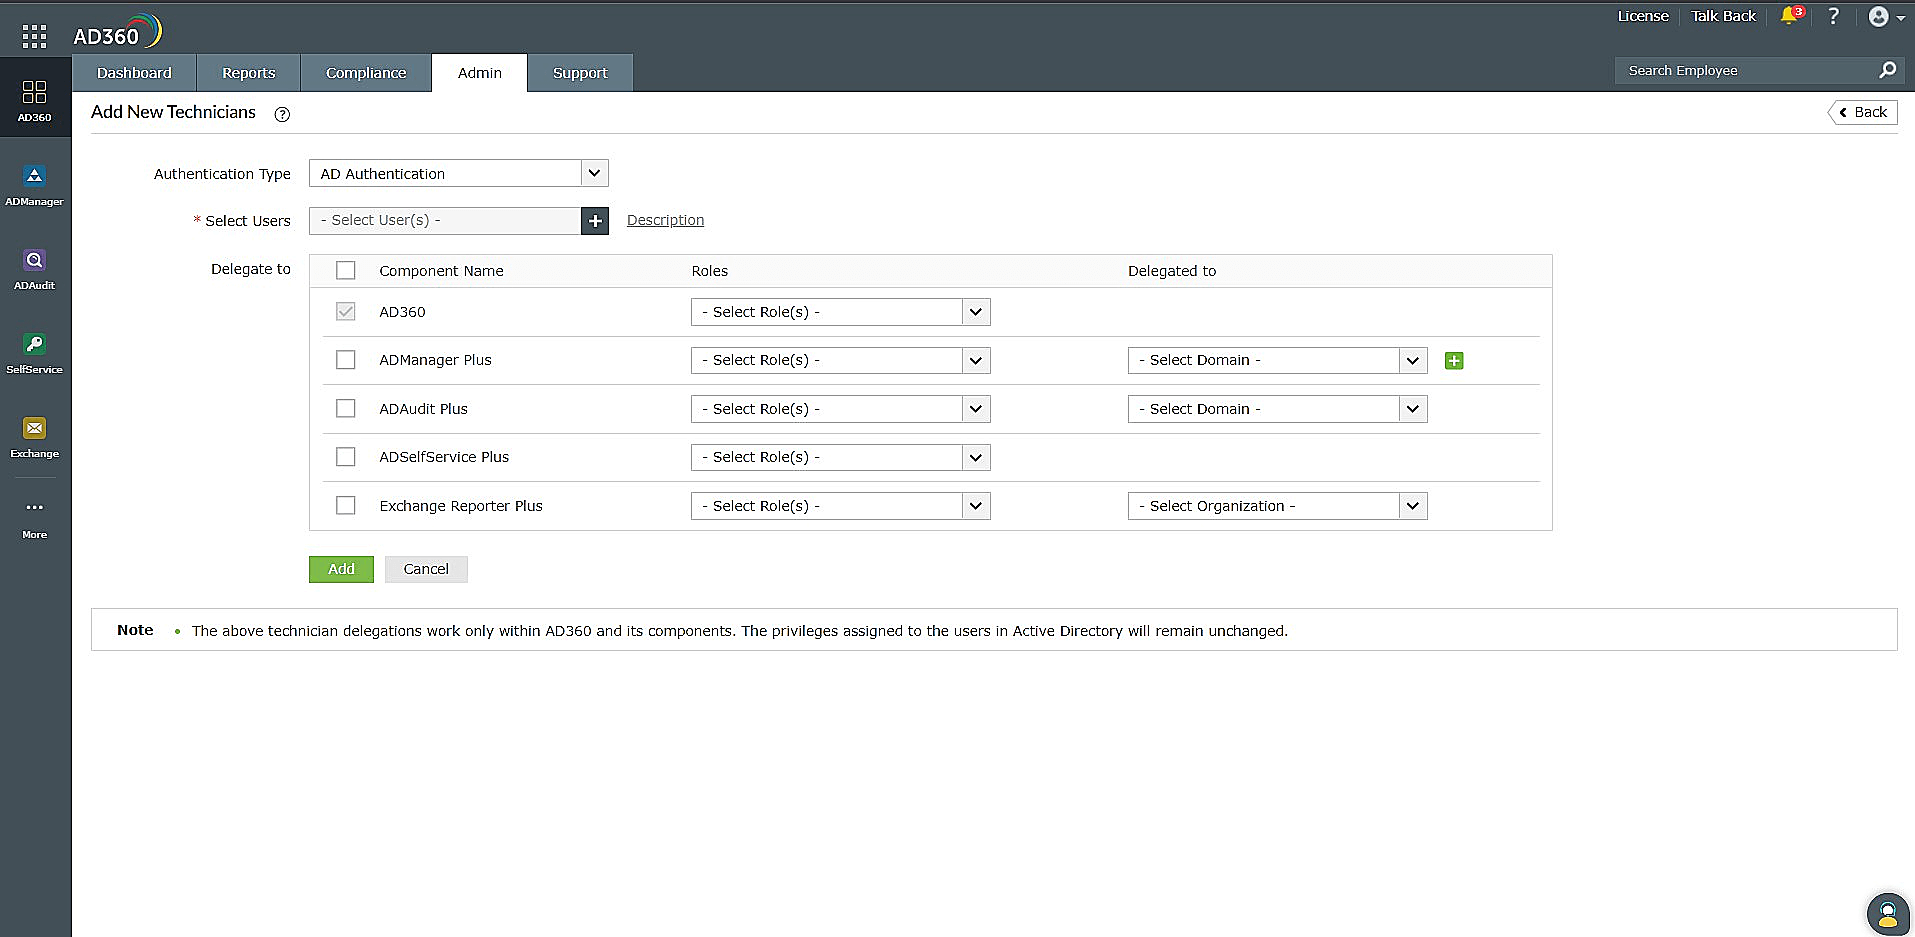This screenshot has width=1915, height=937.
Task: Open the ADManager Plus roles dropdown
Action: tap(841, 360)
